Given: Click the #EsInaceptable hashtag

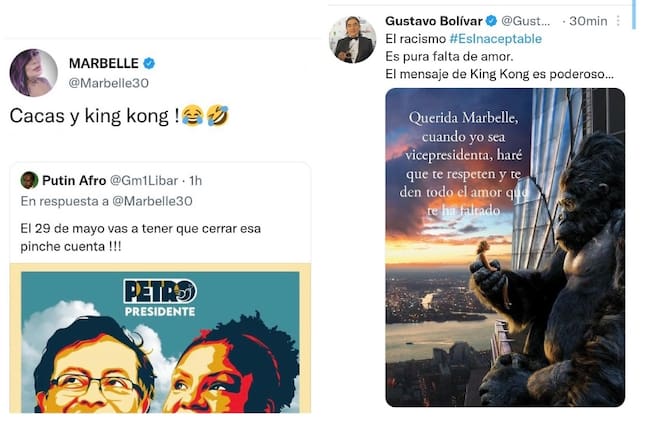Looking at the screenshot, I should point(495,39).
